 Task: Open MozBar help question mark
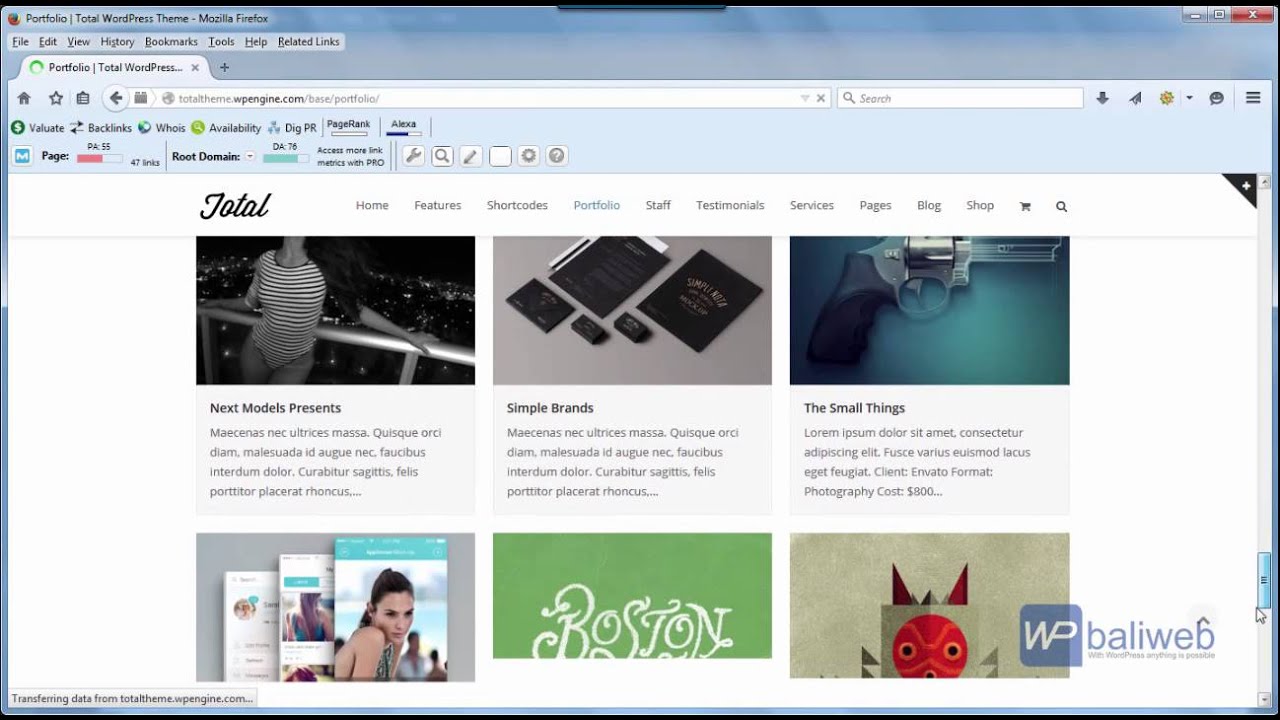558,156
